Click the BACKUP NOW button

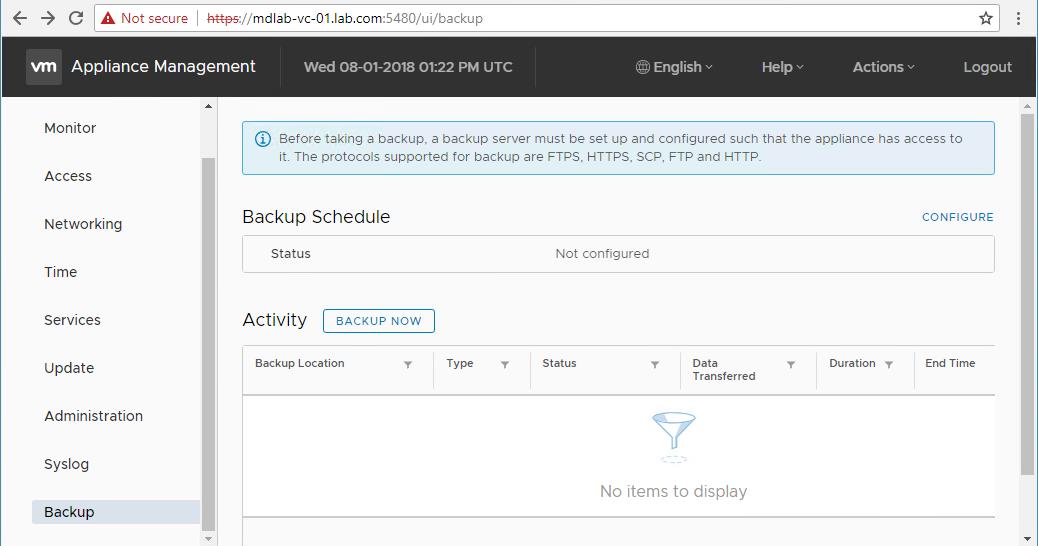(x=379, y=321)
